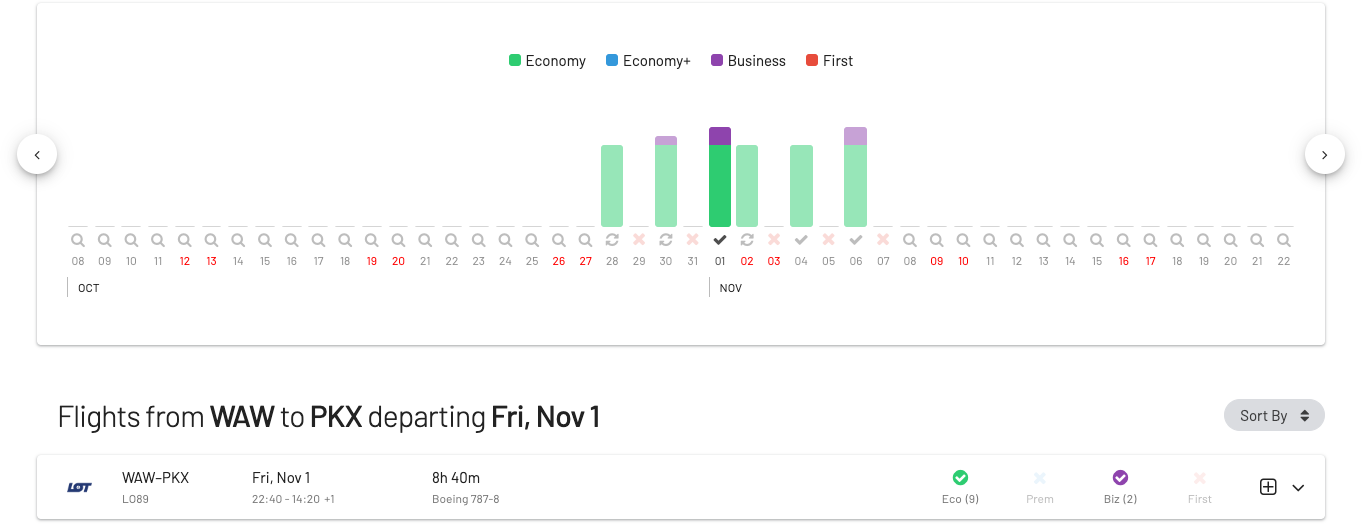Refresh results for October 30

tap(666, 240)
